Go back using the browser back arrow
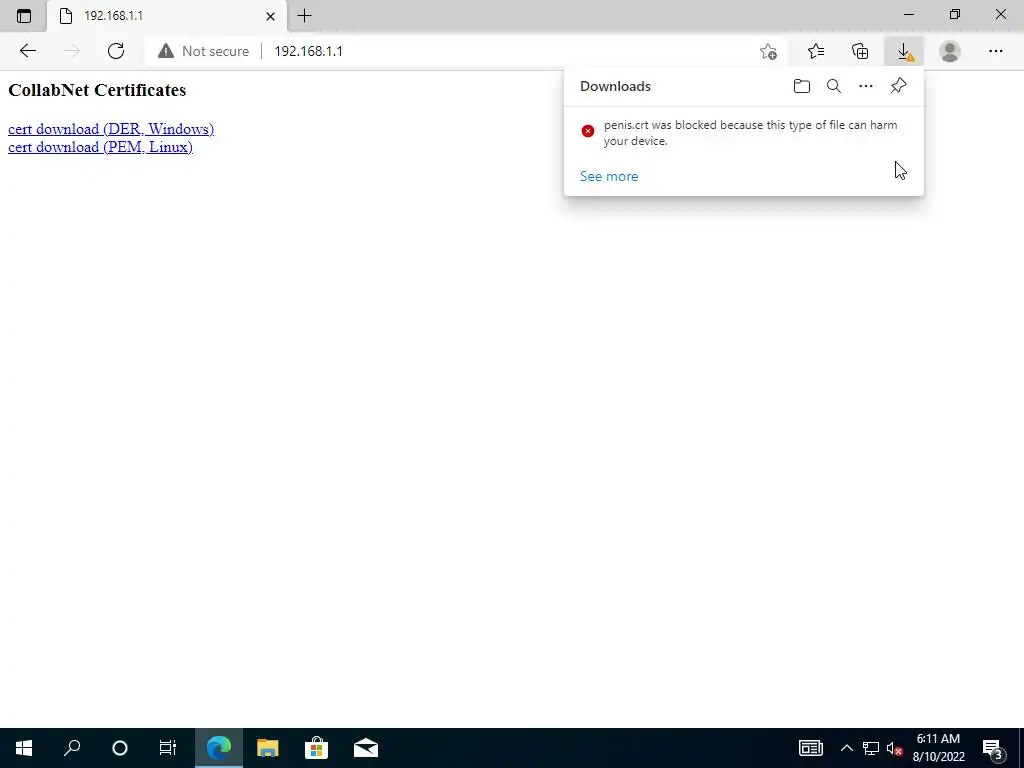This screenshot has width=1024, height=768. tap(27, 51)
